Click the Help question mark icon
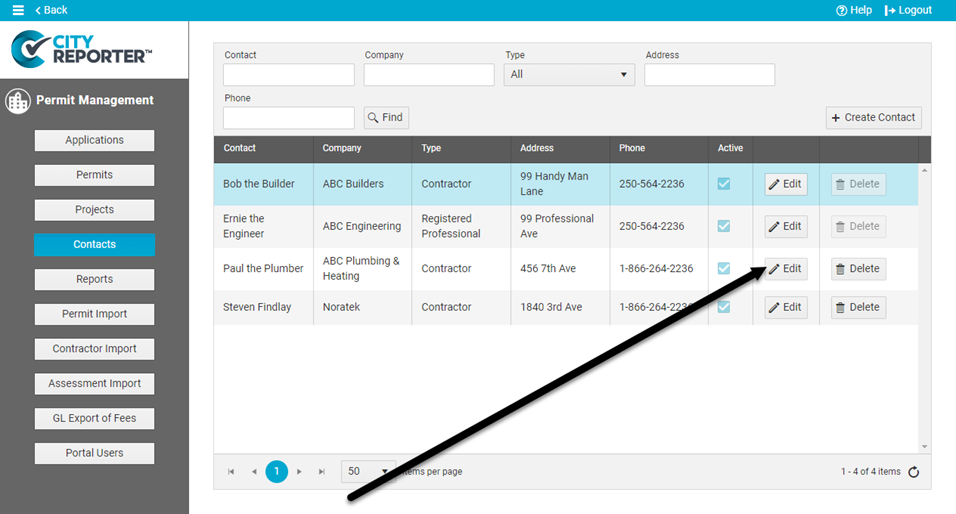This screenshot has width=956, height=514. [x=842, y=10]
